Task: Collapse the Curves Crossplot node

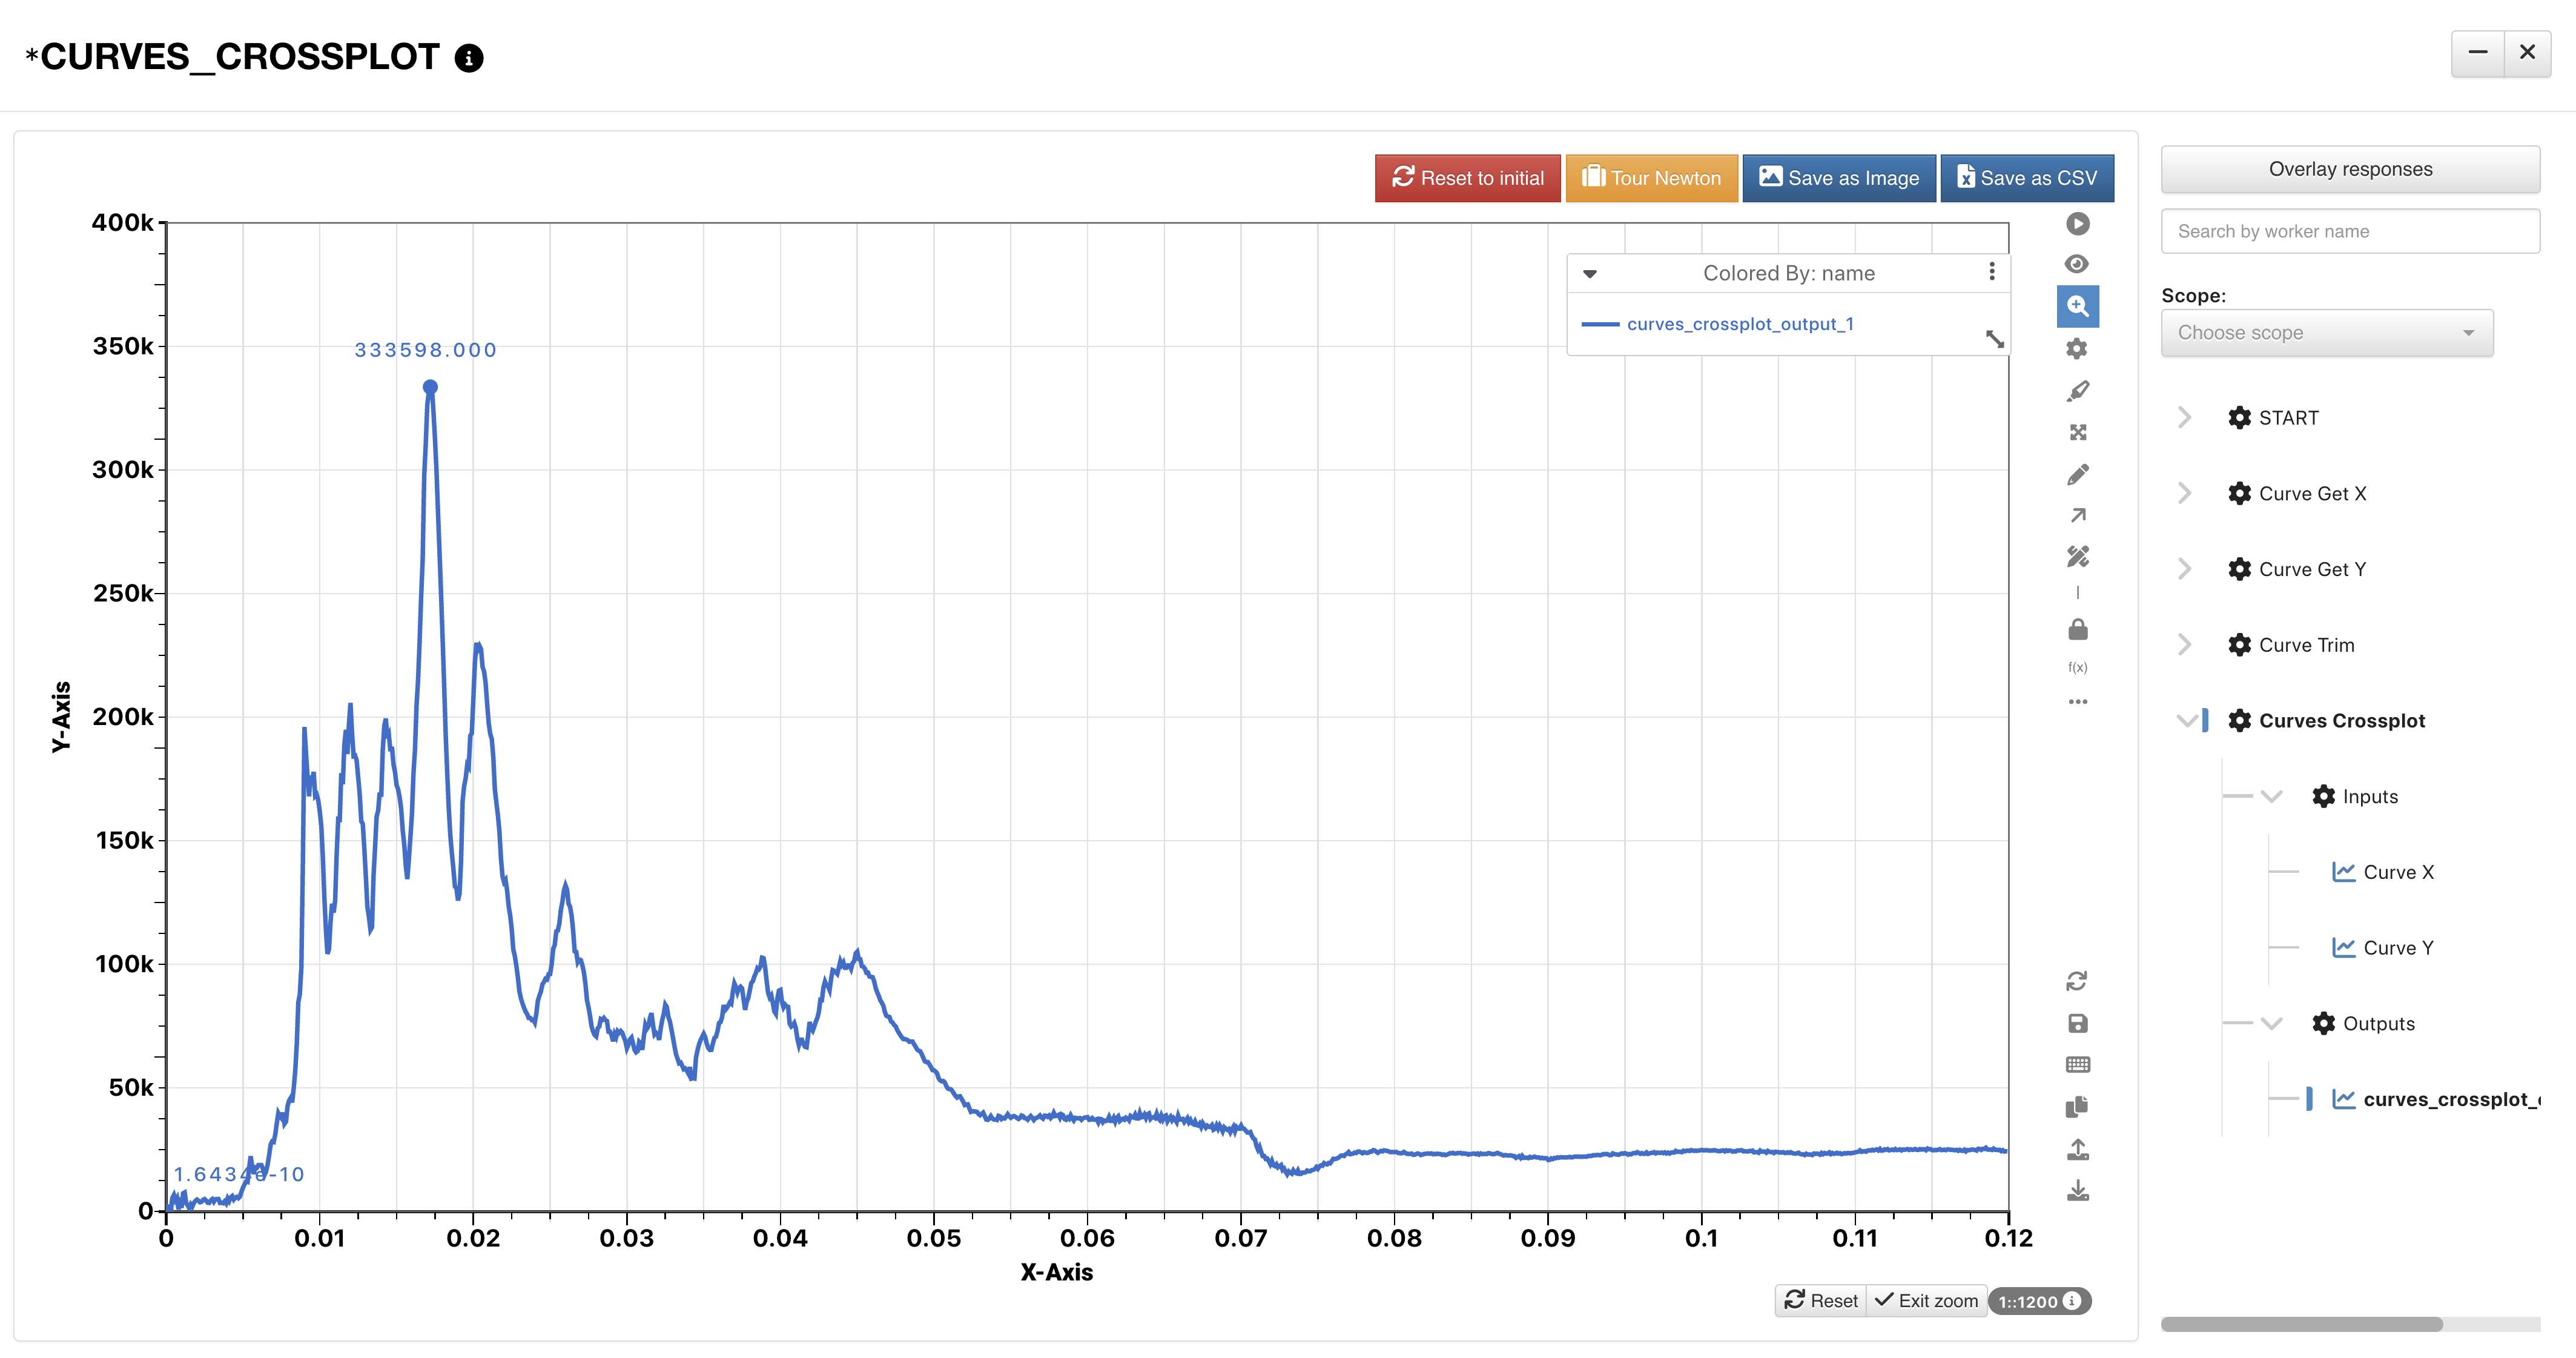Action: pos(2186,721)
